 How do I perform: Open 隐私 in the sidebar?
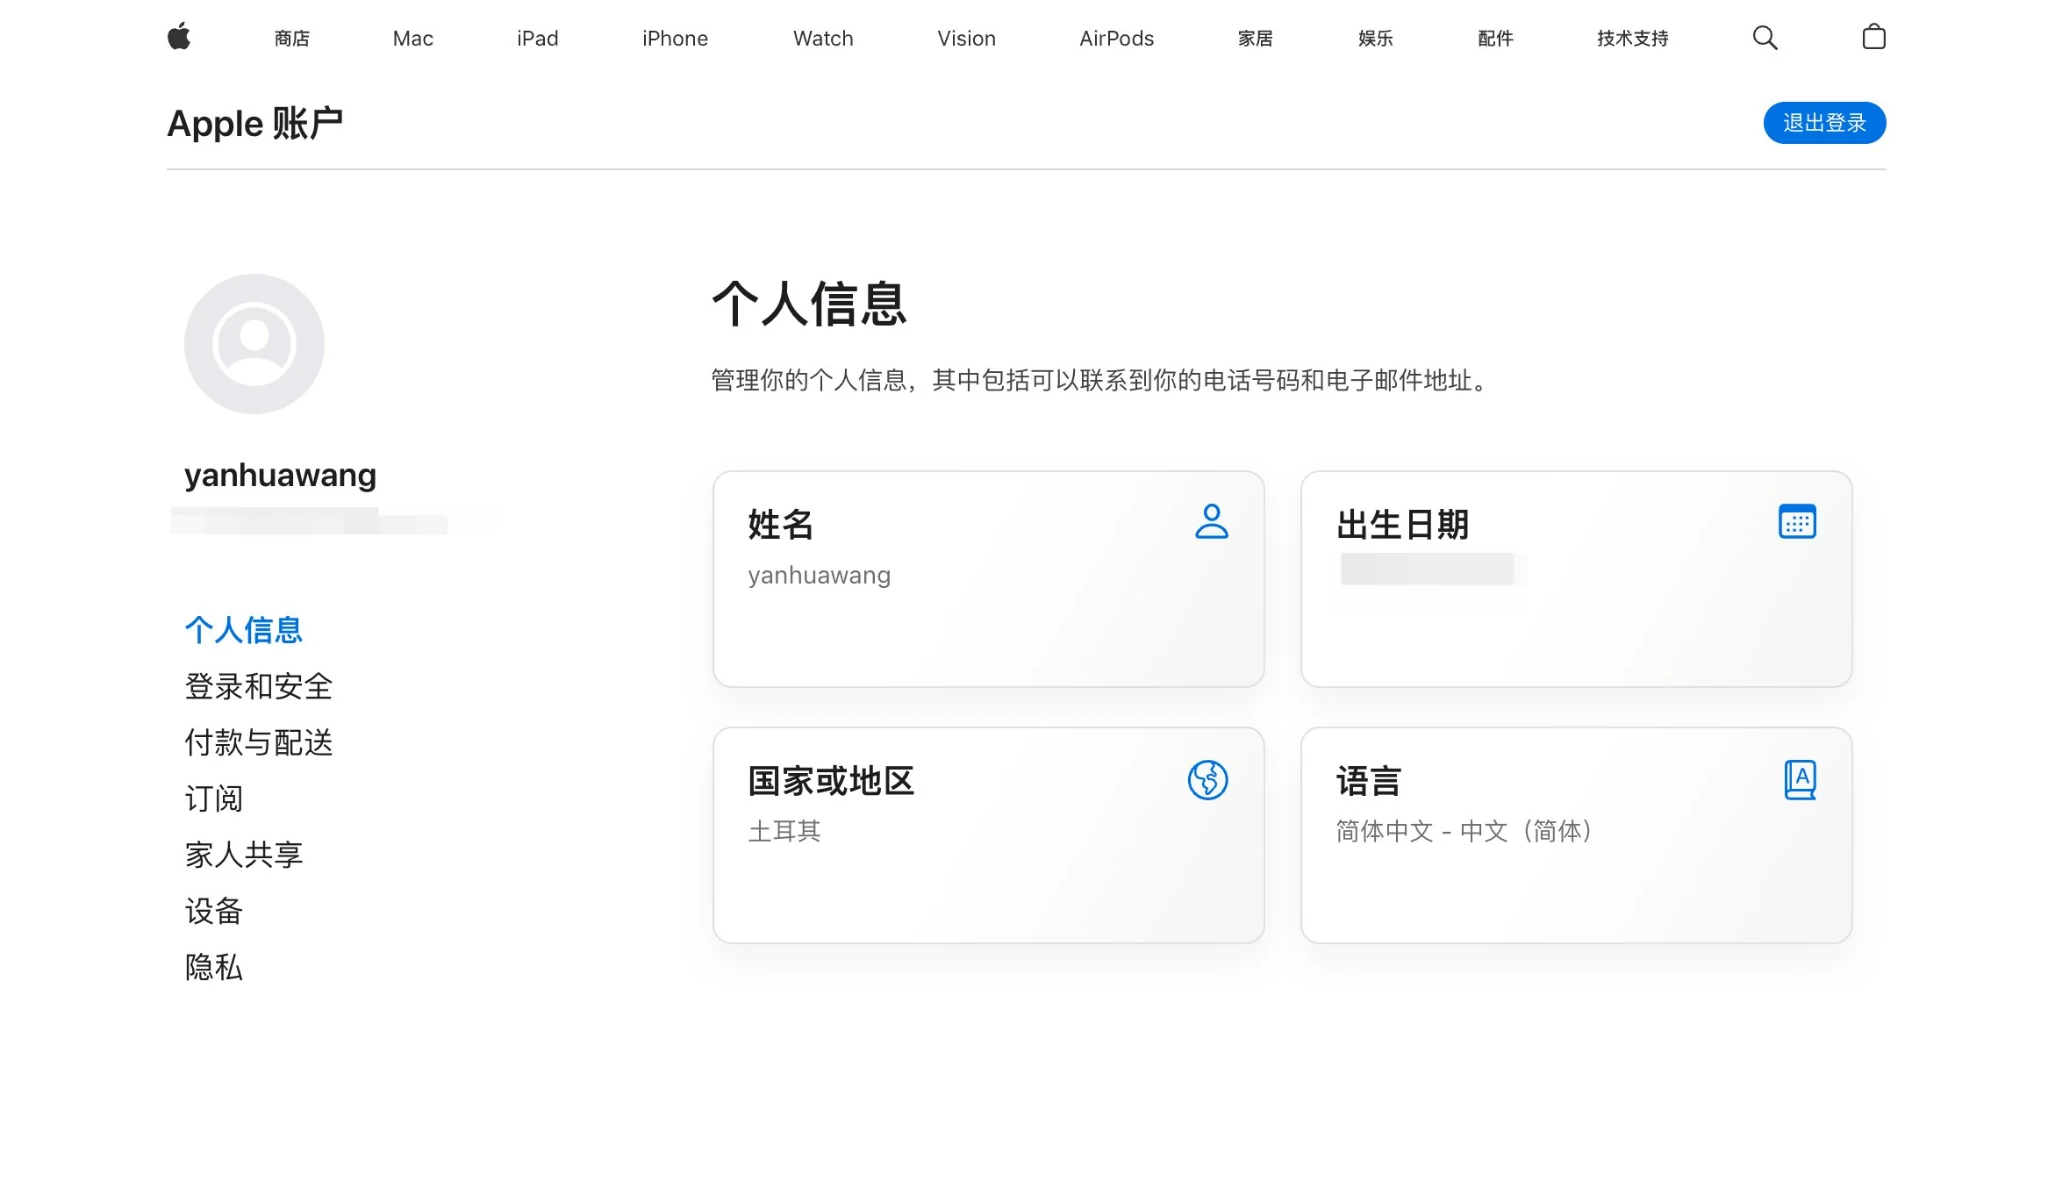pos(213,966)
